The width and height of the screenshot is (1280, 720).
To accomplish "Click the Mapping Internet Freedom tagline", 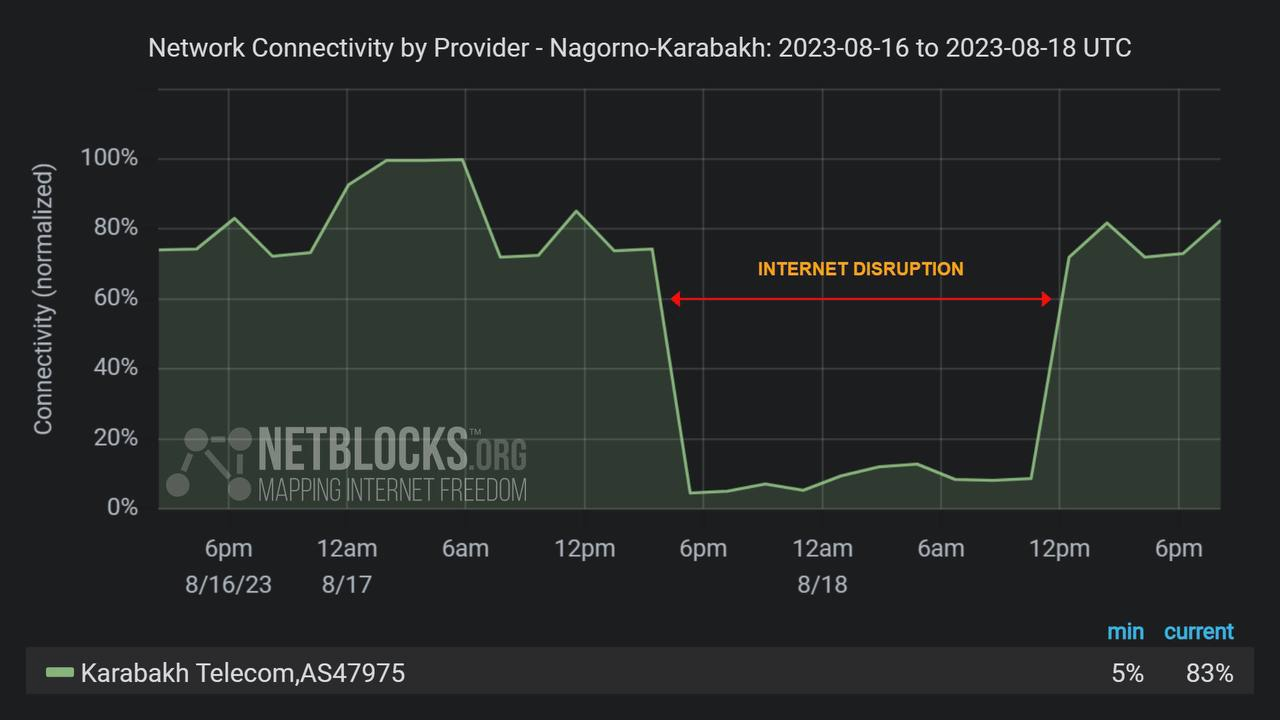I will tap(392, 490).
